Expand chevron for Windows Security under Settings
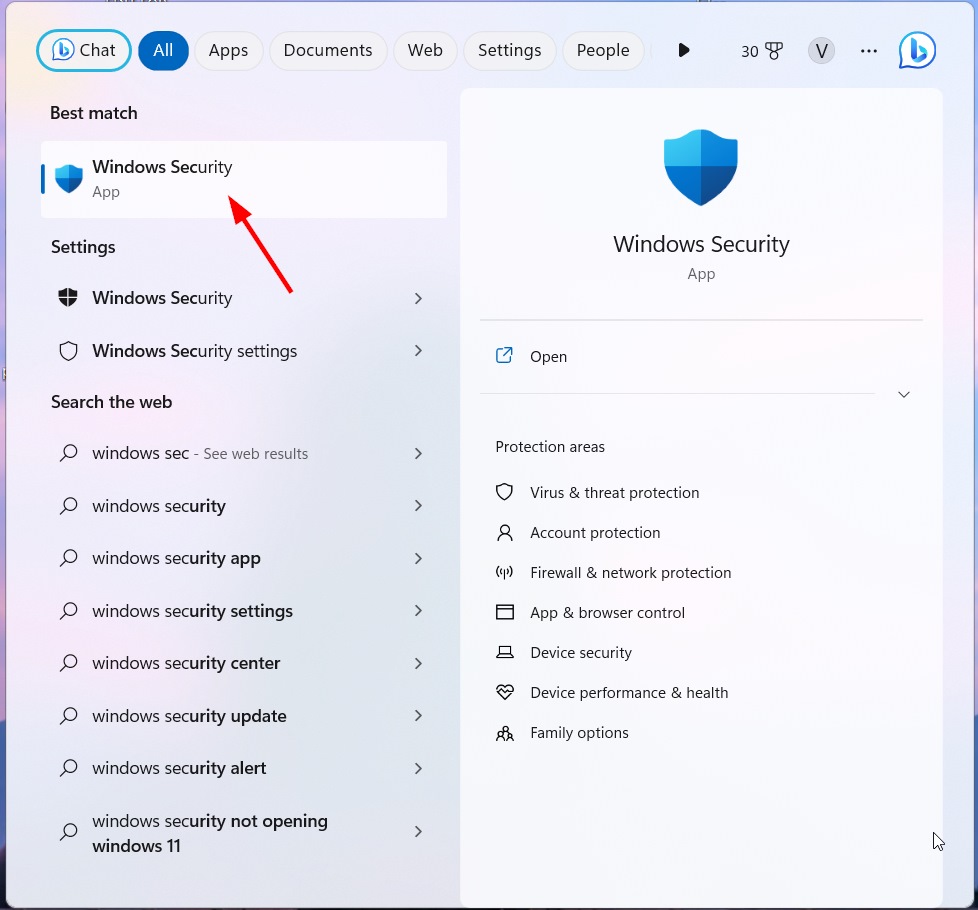The width and height of the screenshot is (978, 910). [419, 298]
